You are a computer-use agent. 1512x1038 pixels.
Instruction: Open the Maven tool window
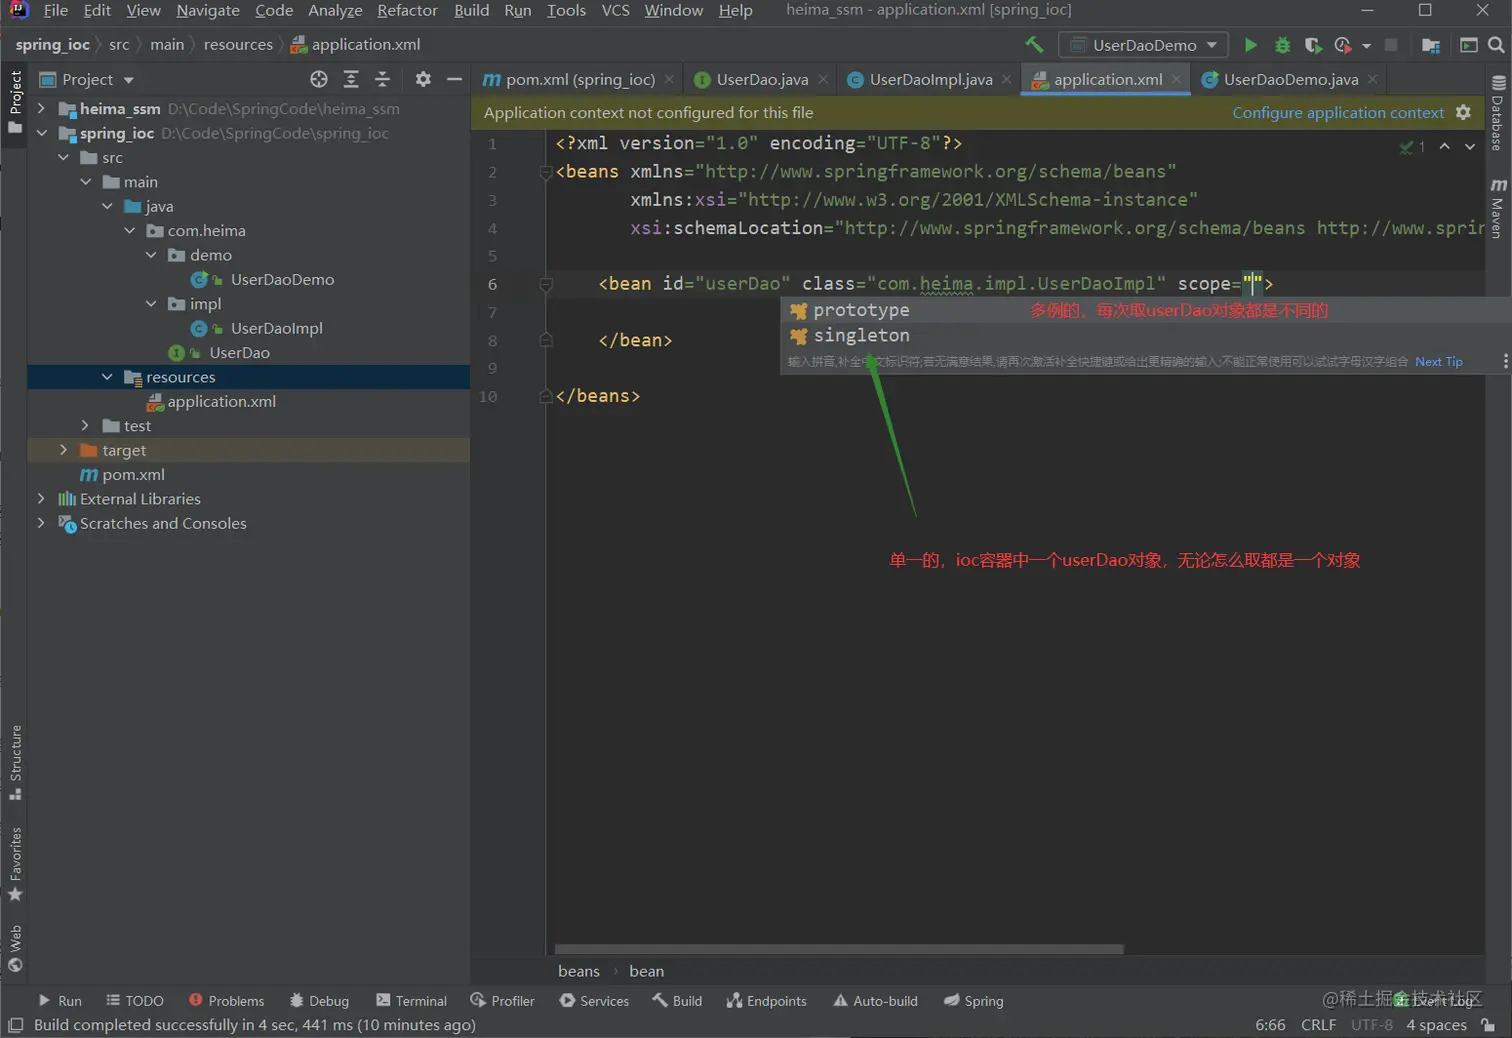coord(1498,208)
